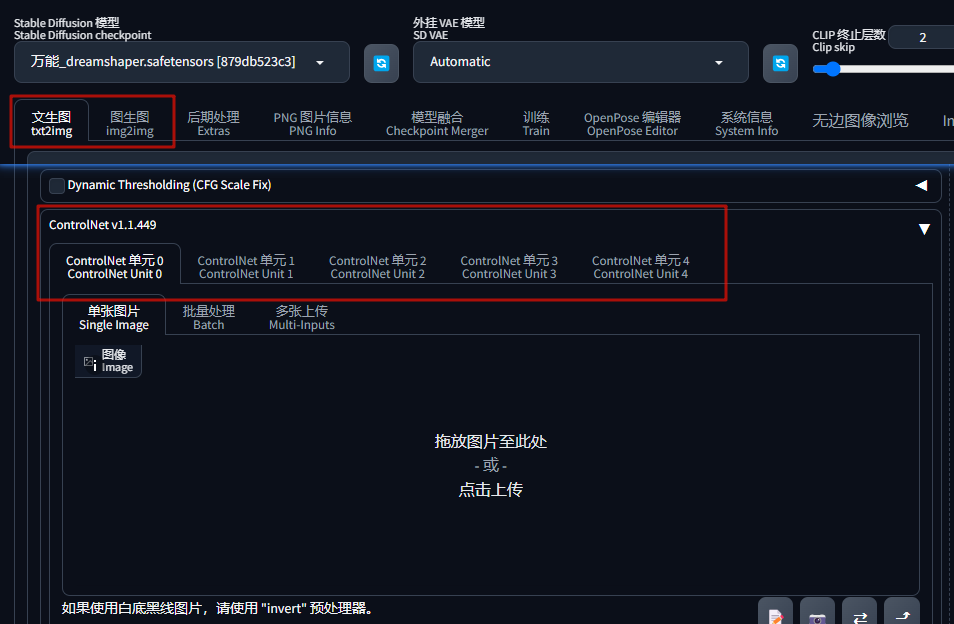954x624 pixels.
Task: Open Stable Diffusion checkpoint dropdown
Action: (x=182, y=62)
